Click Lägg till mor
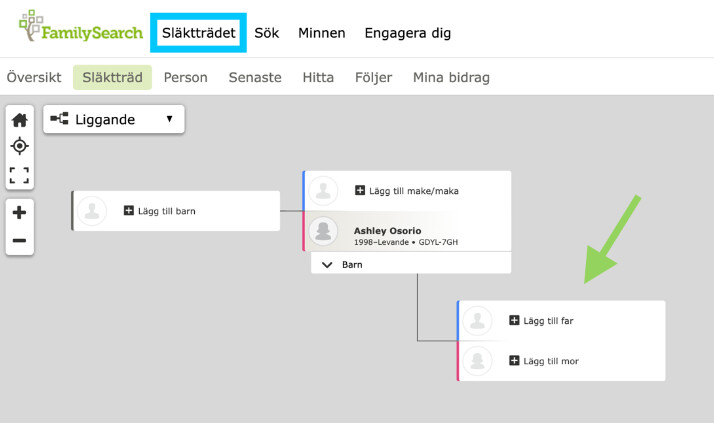Screen dimensions: 714x444 click(x=551, y=361)
